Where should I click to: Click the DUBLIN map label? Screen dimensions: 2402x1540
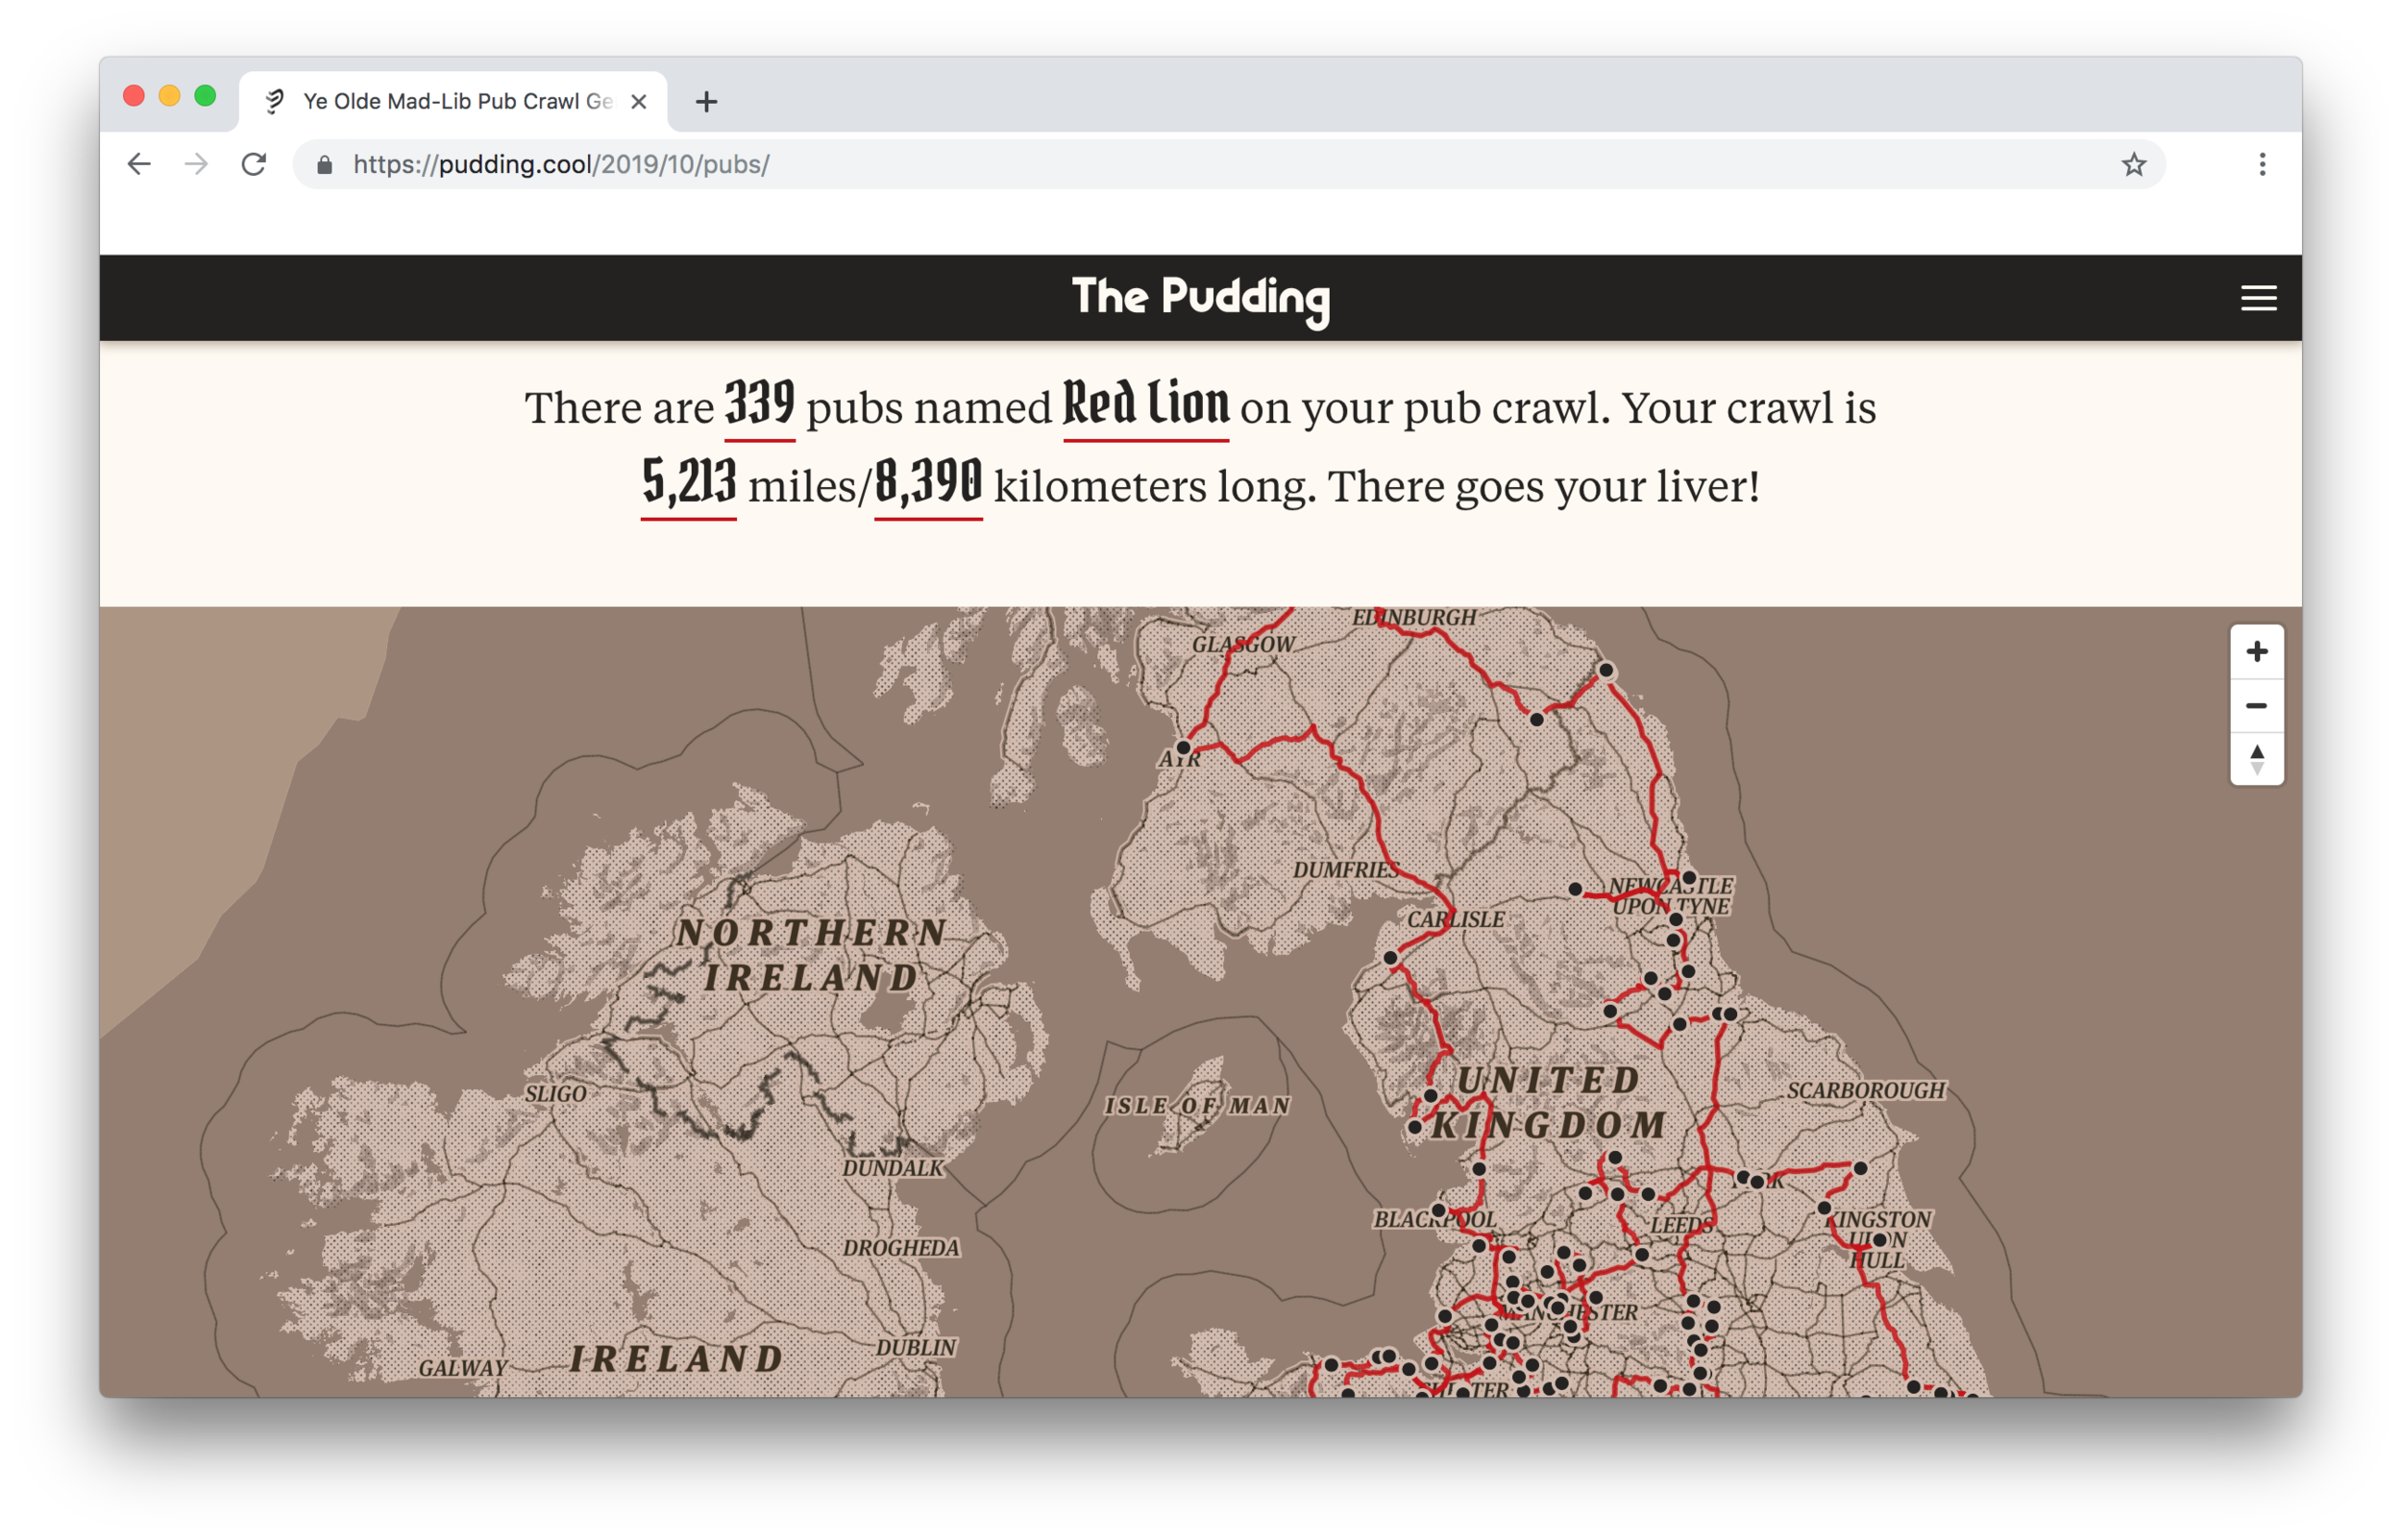[x=916, y=1348]
